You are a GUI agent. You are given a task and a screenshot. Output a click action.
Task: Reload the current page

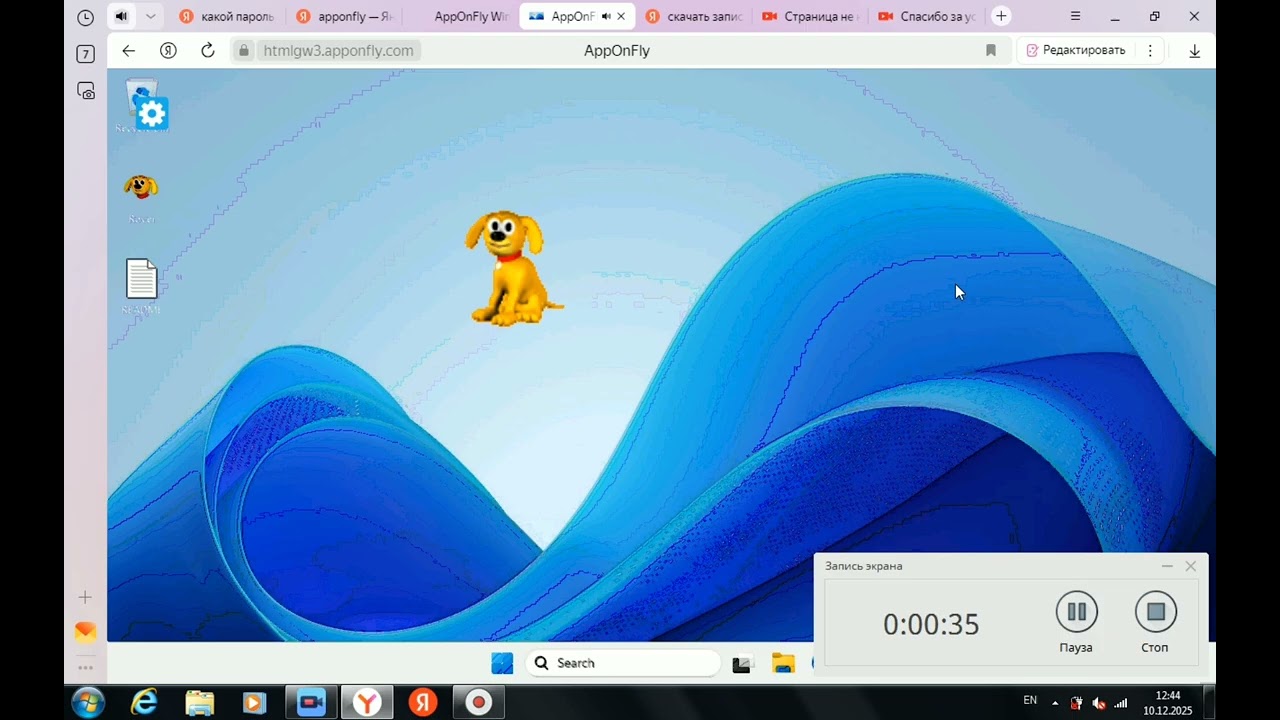tap(208, 50)
